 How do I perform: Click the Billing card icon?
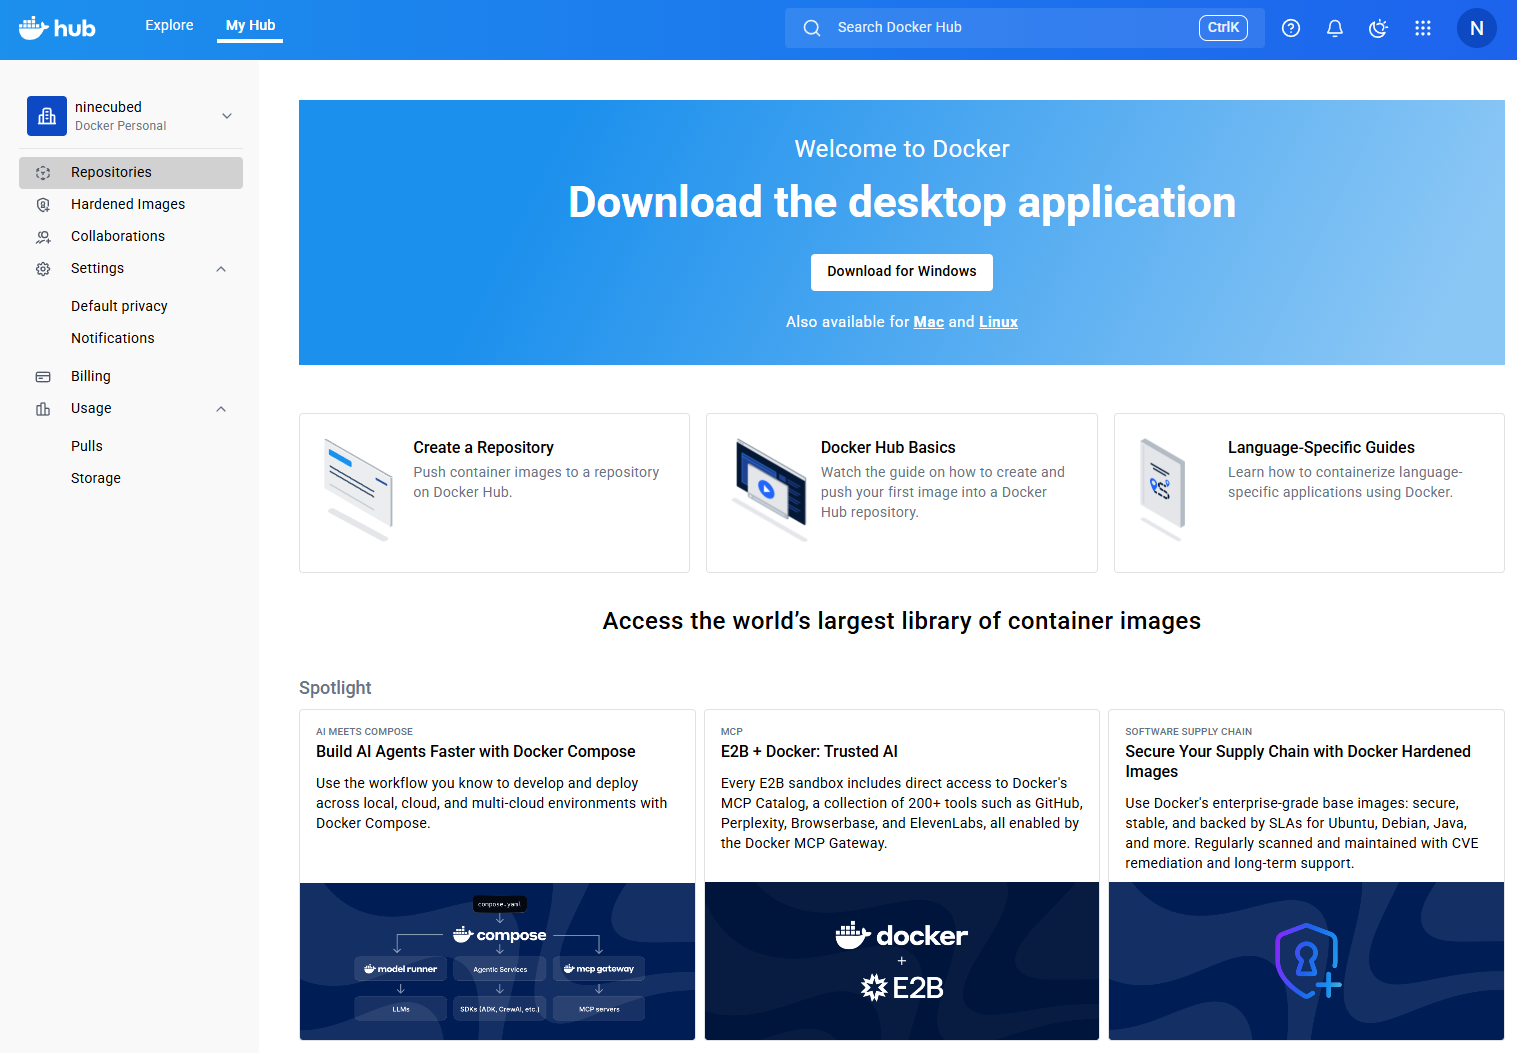point(43,377)
